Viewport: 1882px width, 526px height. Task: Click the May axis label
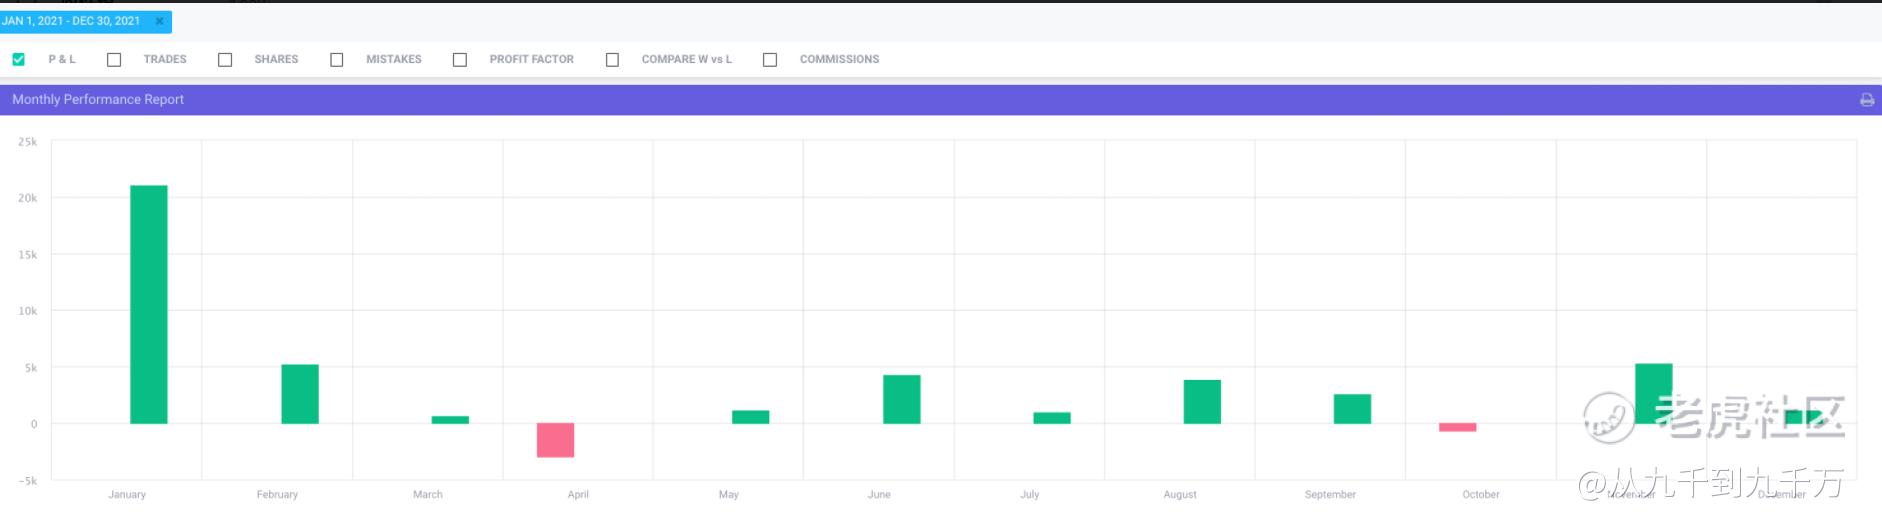pyautogui.click(x=729, y=494)
